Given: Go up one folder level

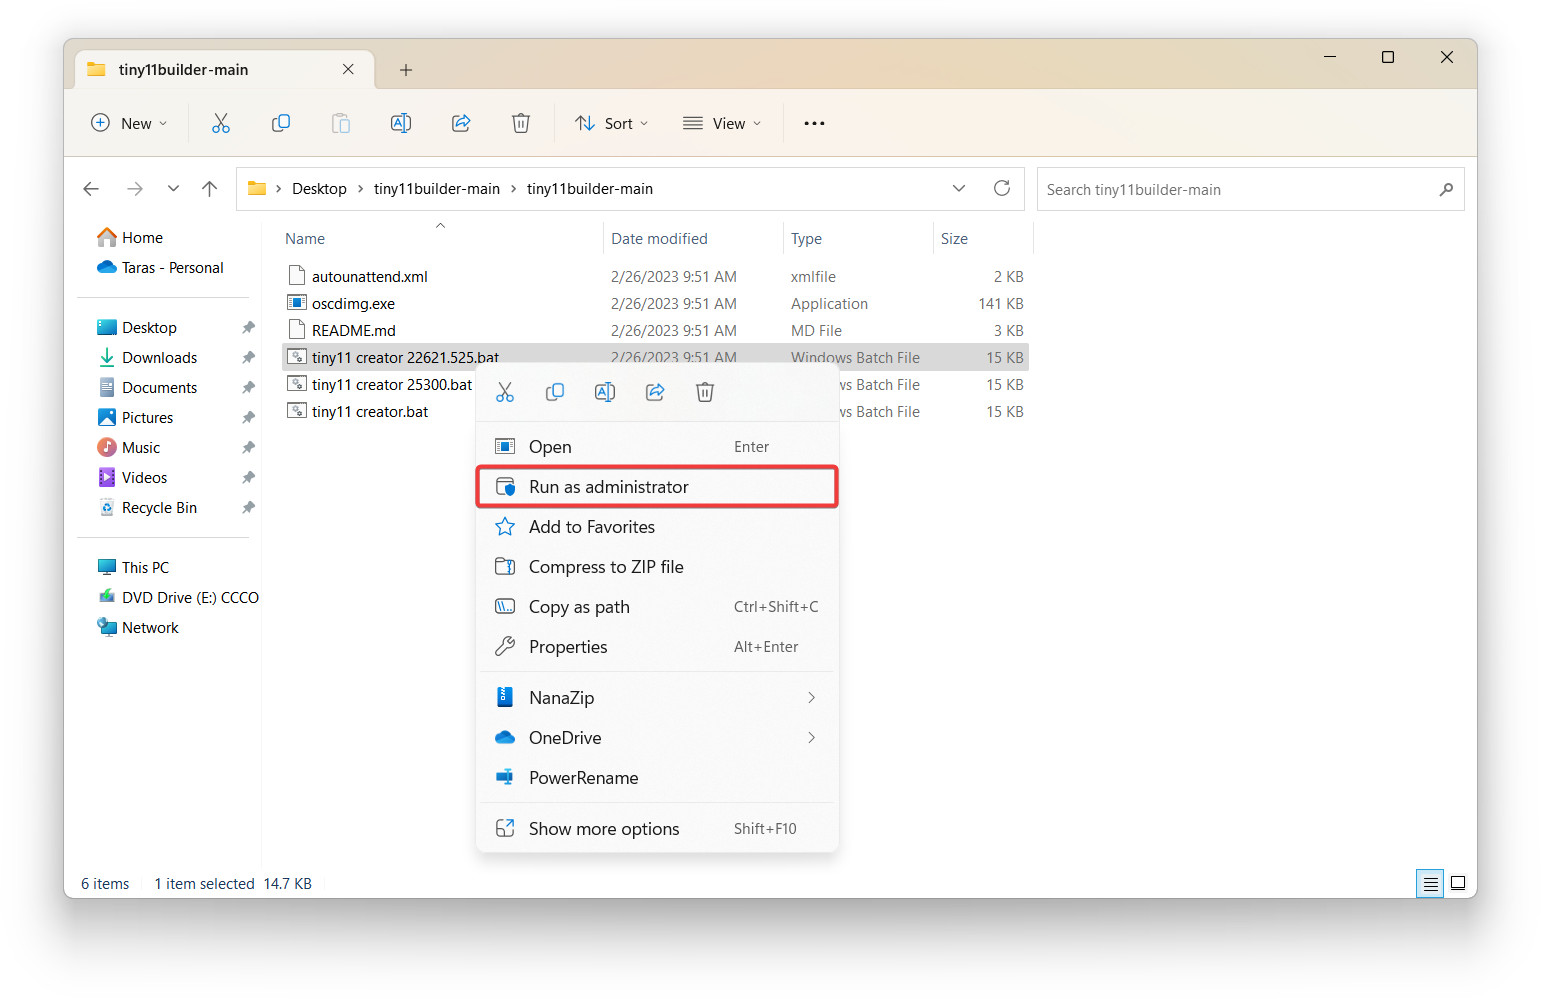Looking at the screenshot, I should [209, 189].
